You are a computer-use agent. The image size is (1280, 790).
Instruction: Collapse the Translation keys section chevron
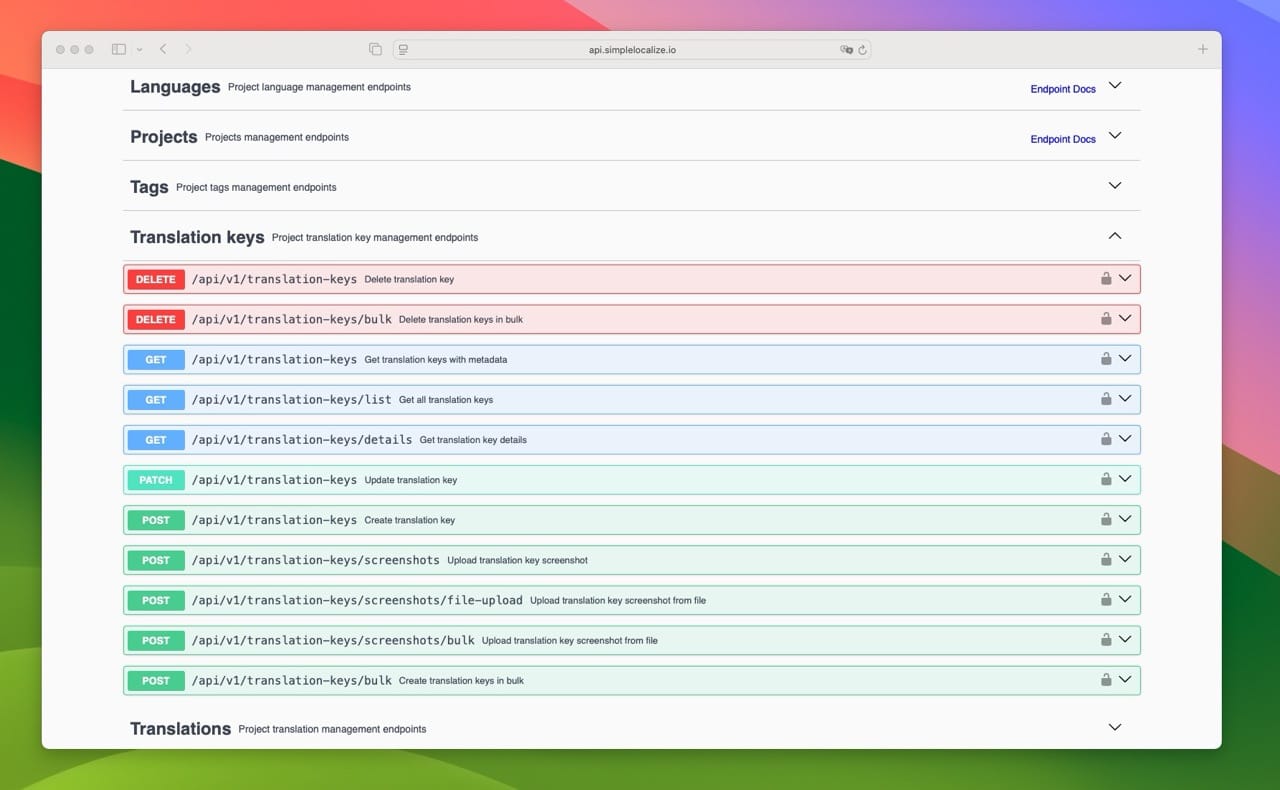coord(1115,236)
